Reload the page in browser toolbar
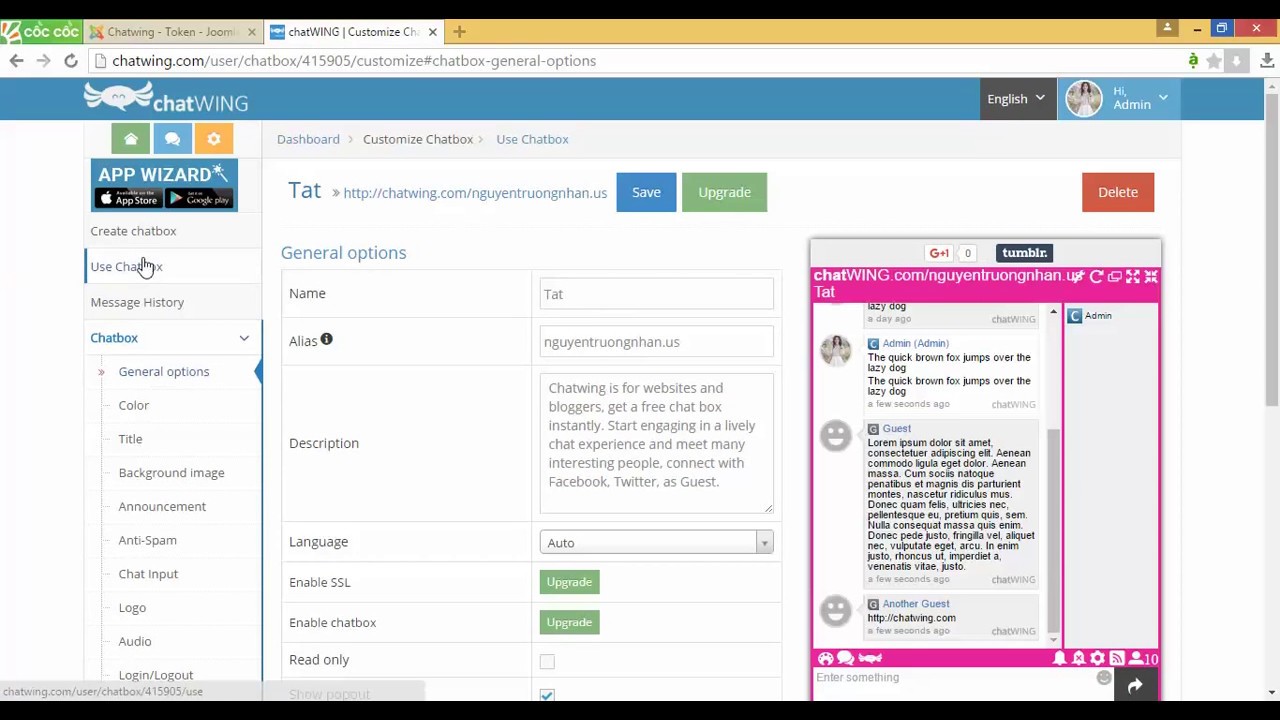 pos(70,61)
